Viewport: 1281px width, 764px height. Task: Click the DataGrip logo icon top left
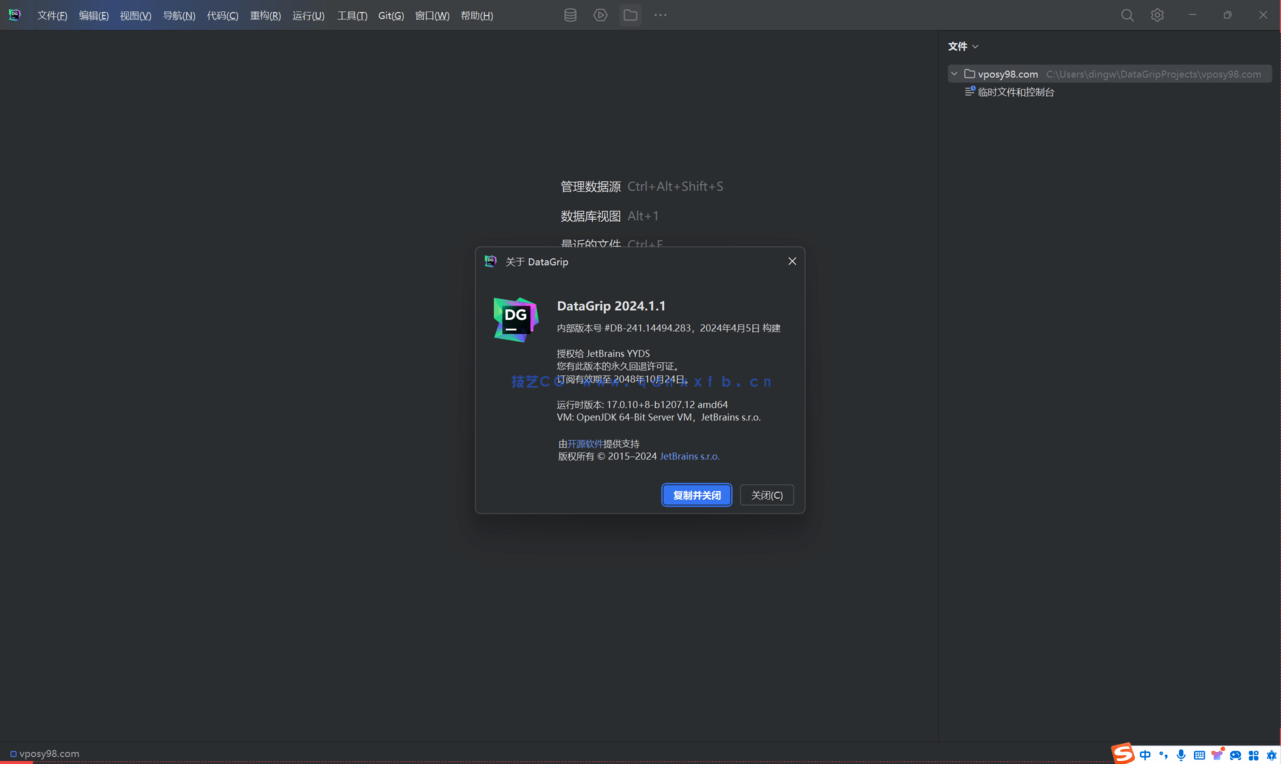pyautogui.click(x=14, y=15)
